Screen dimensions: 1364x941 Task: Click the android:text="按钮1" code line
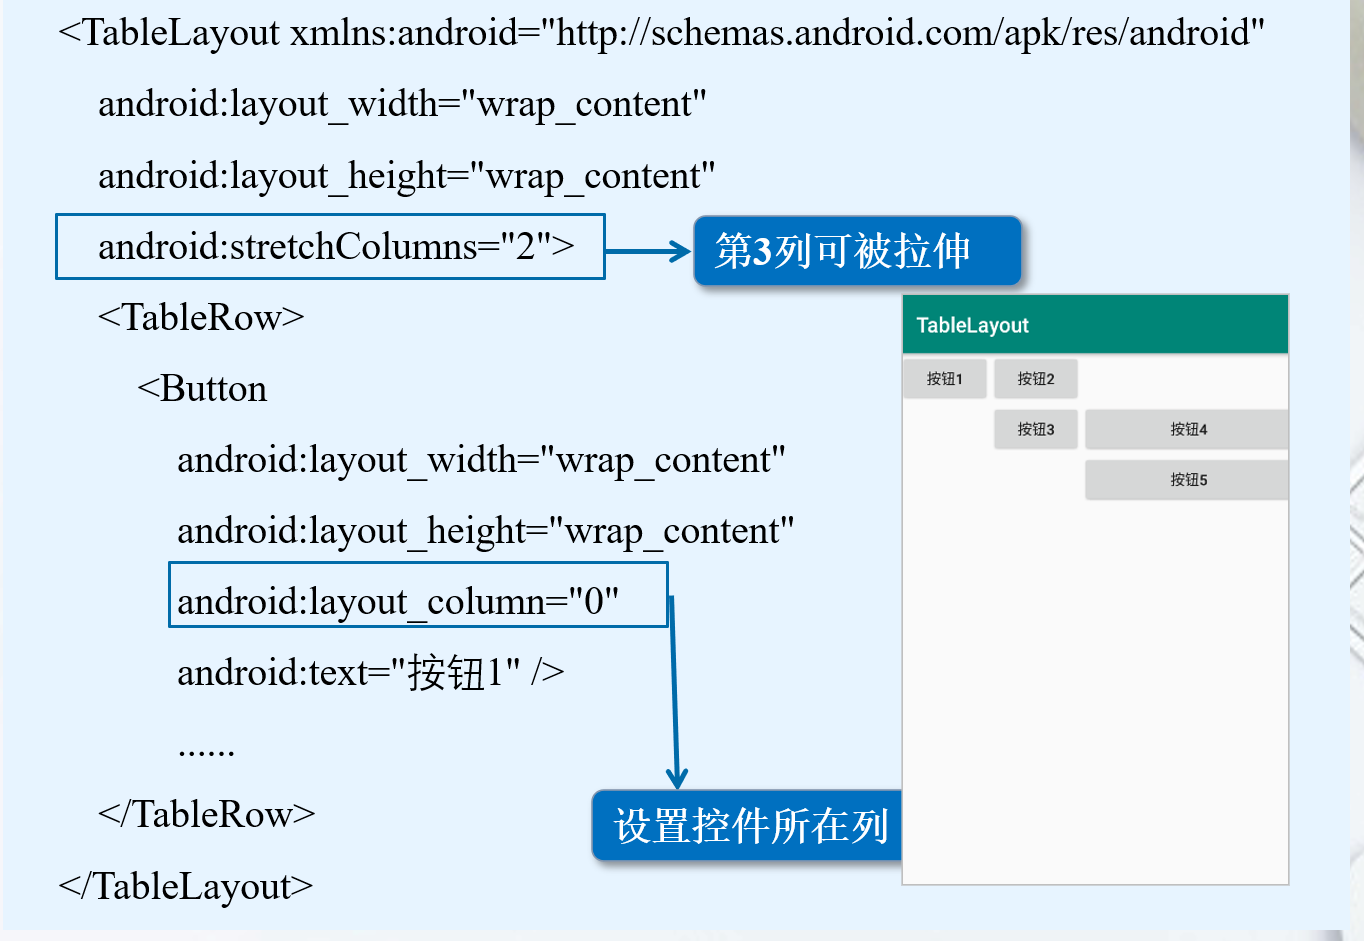click(370, 673)
